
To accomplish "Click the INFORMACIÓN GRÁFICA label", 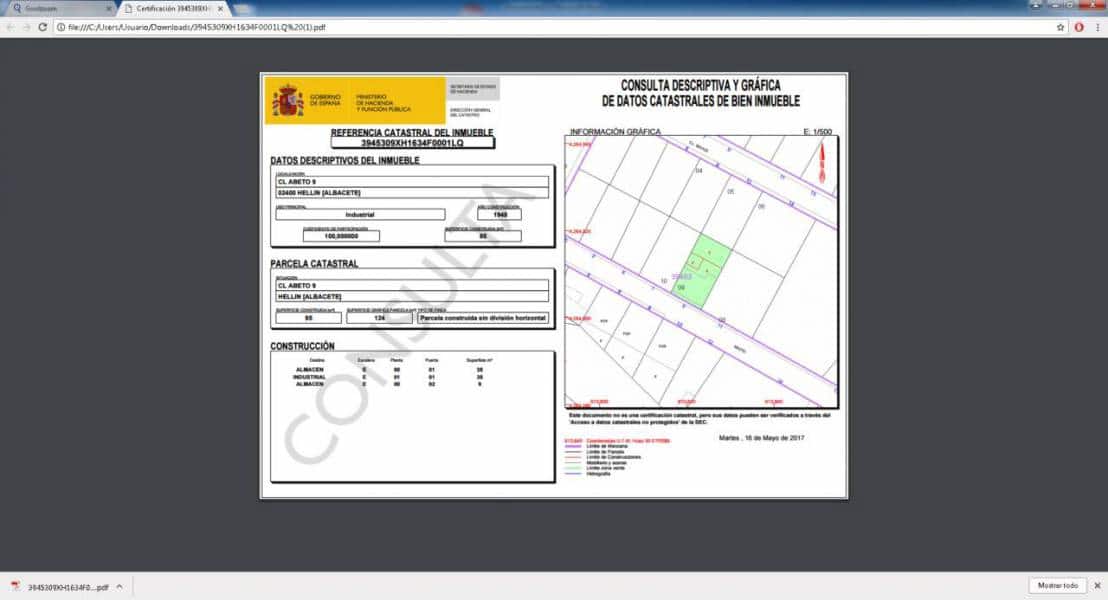I will [615, 131].
